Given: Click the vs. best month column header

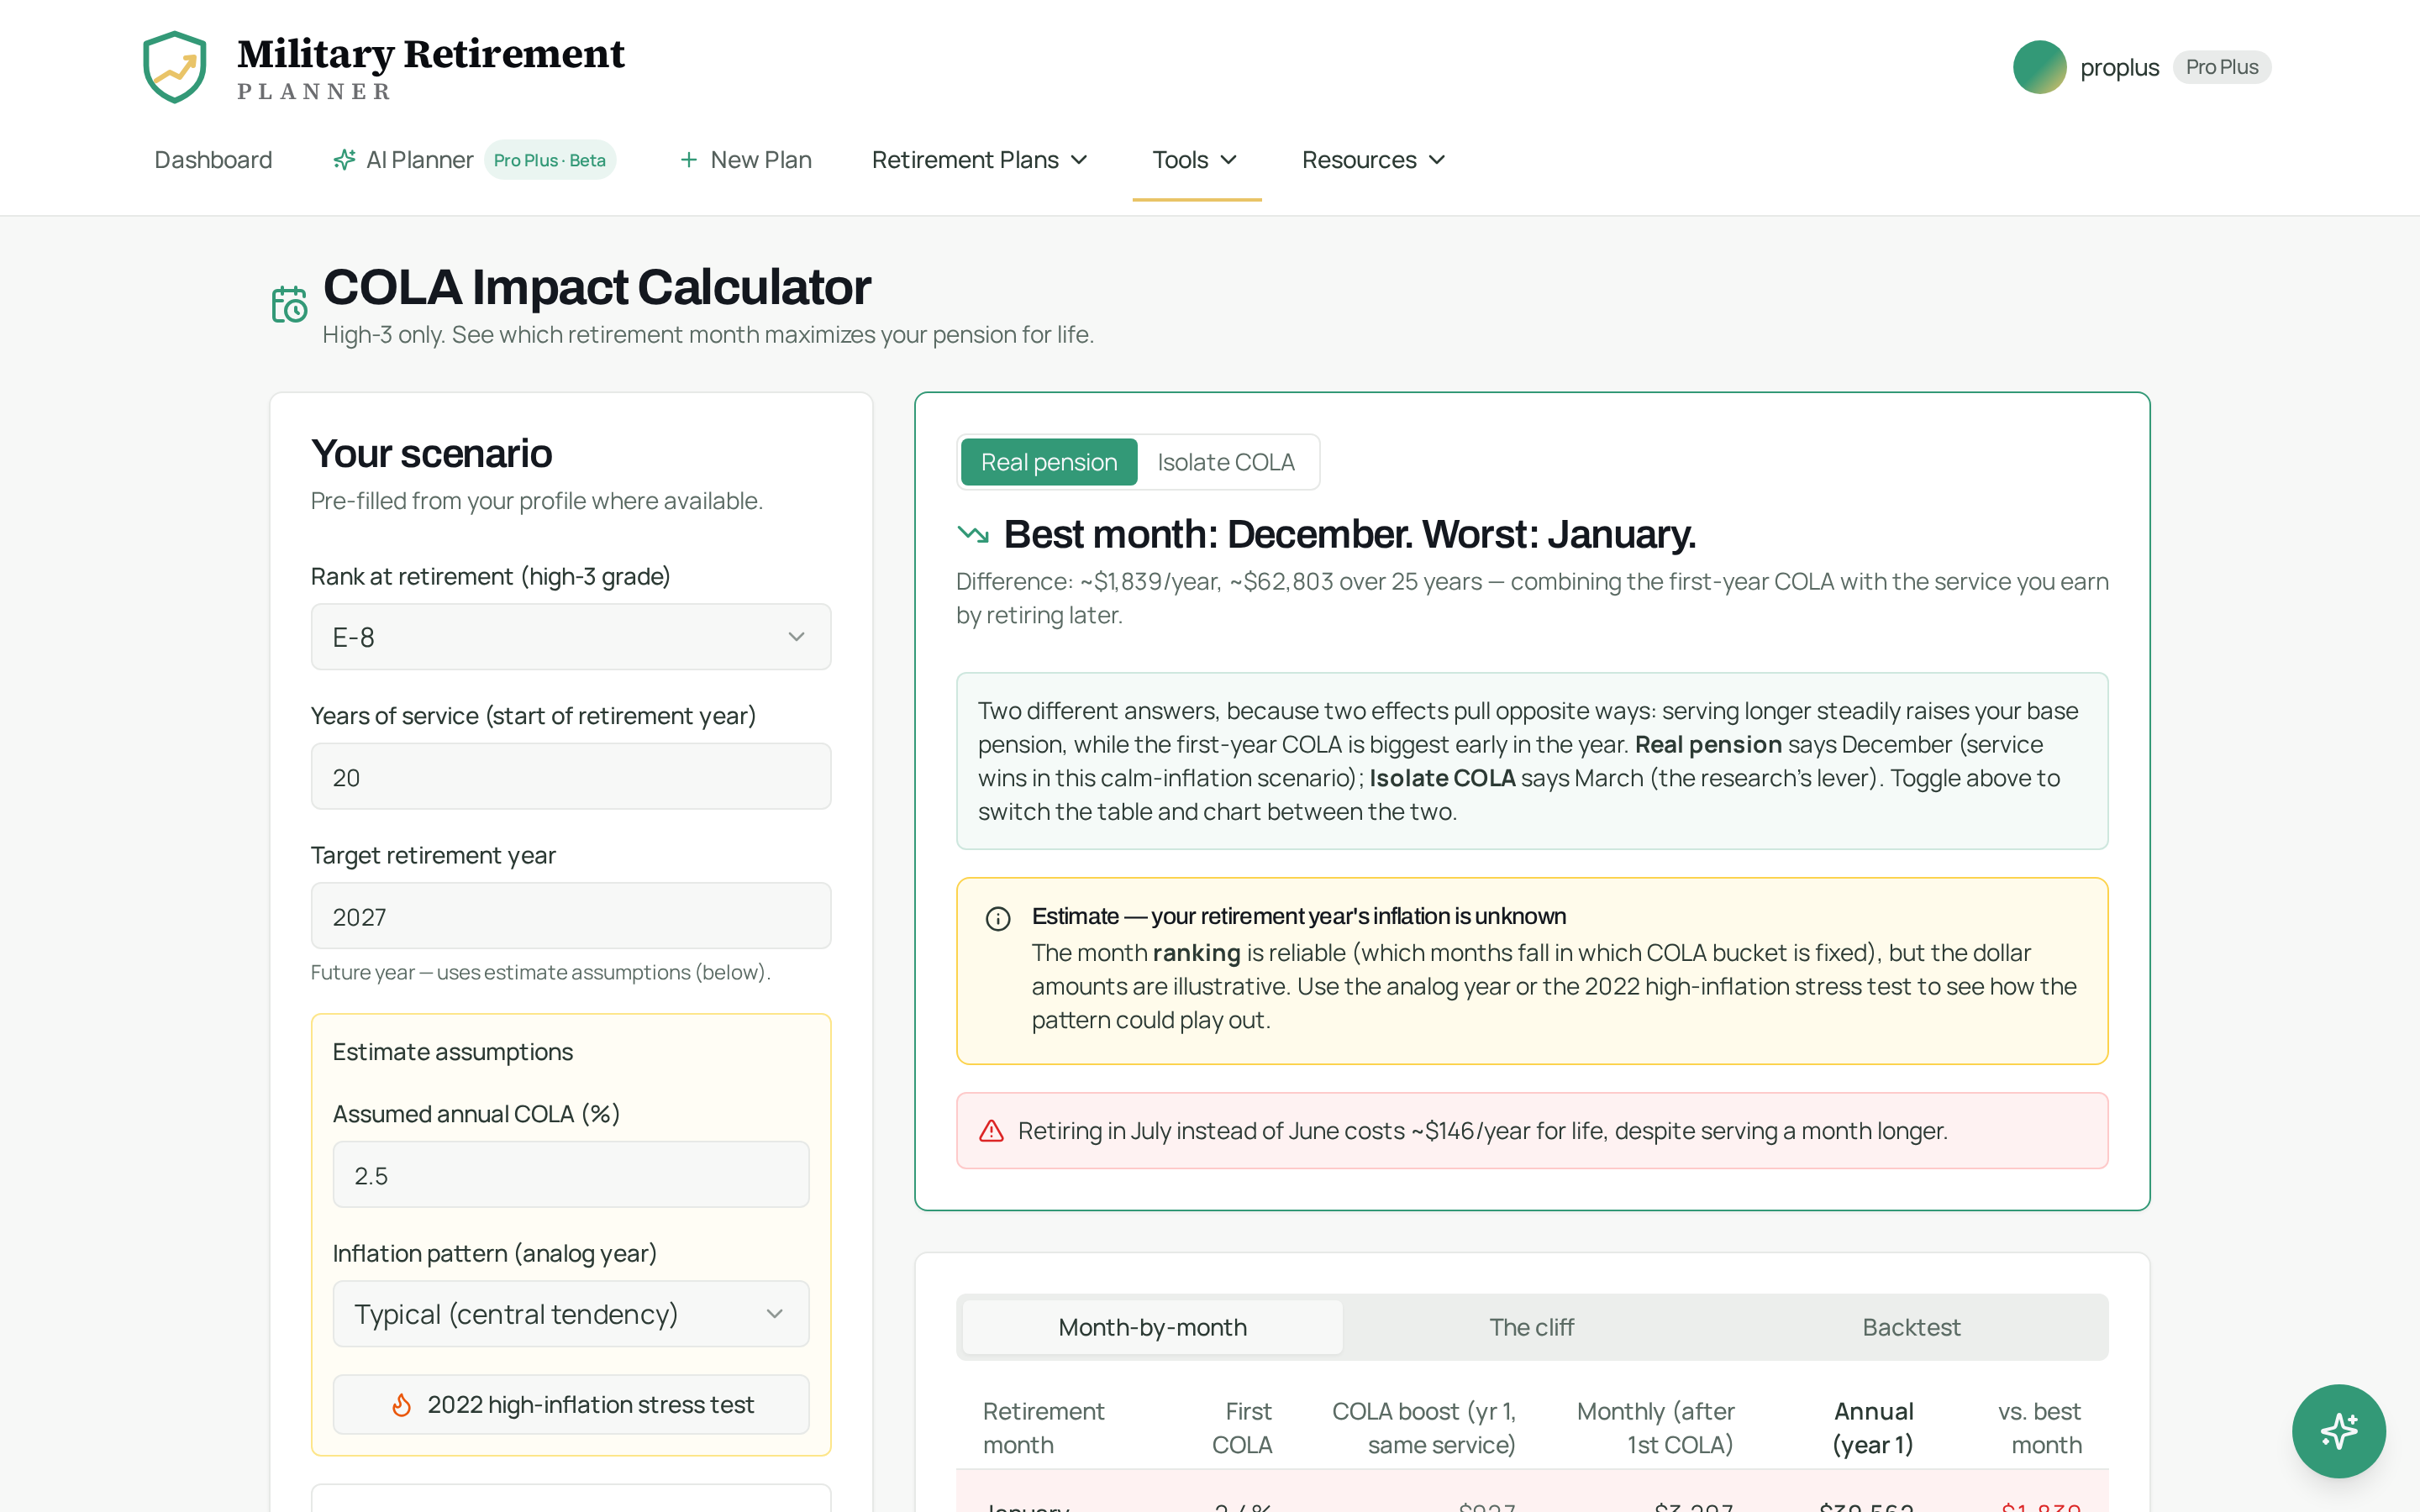Looking at the screenshot, I should click(2040, 1428).
